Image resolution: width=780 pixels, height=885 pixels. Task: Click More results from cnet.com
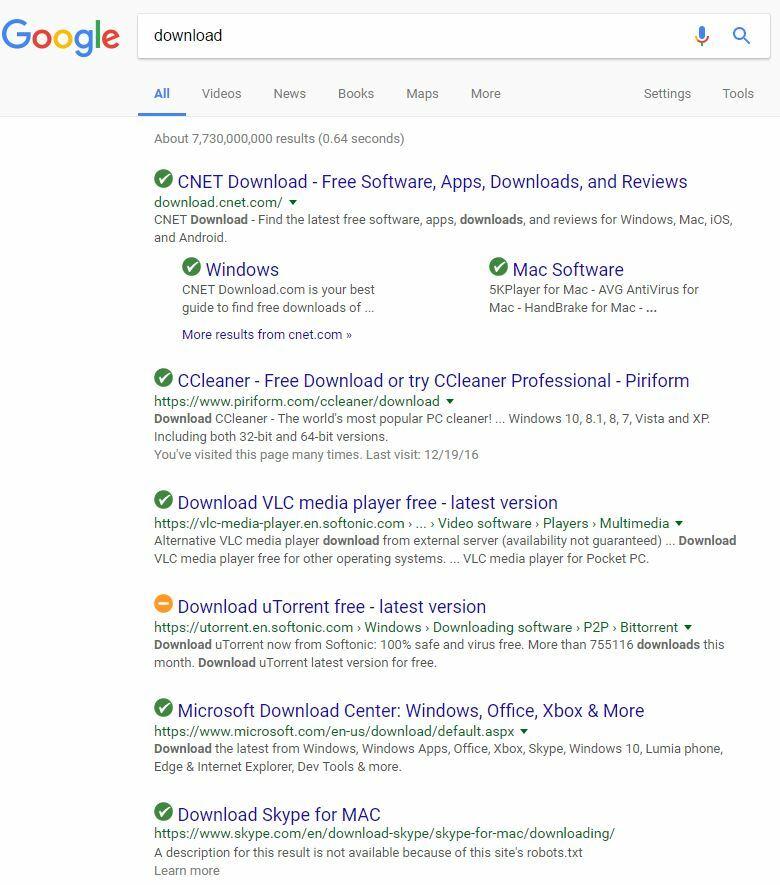click(x=266, y=335)
